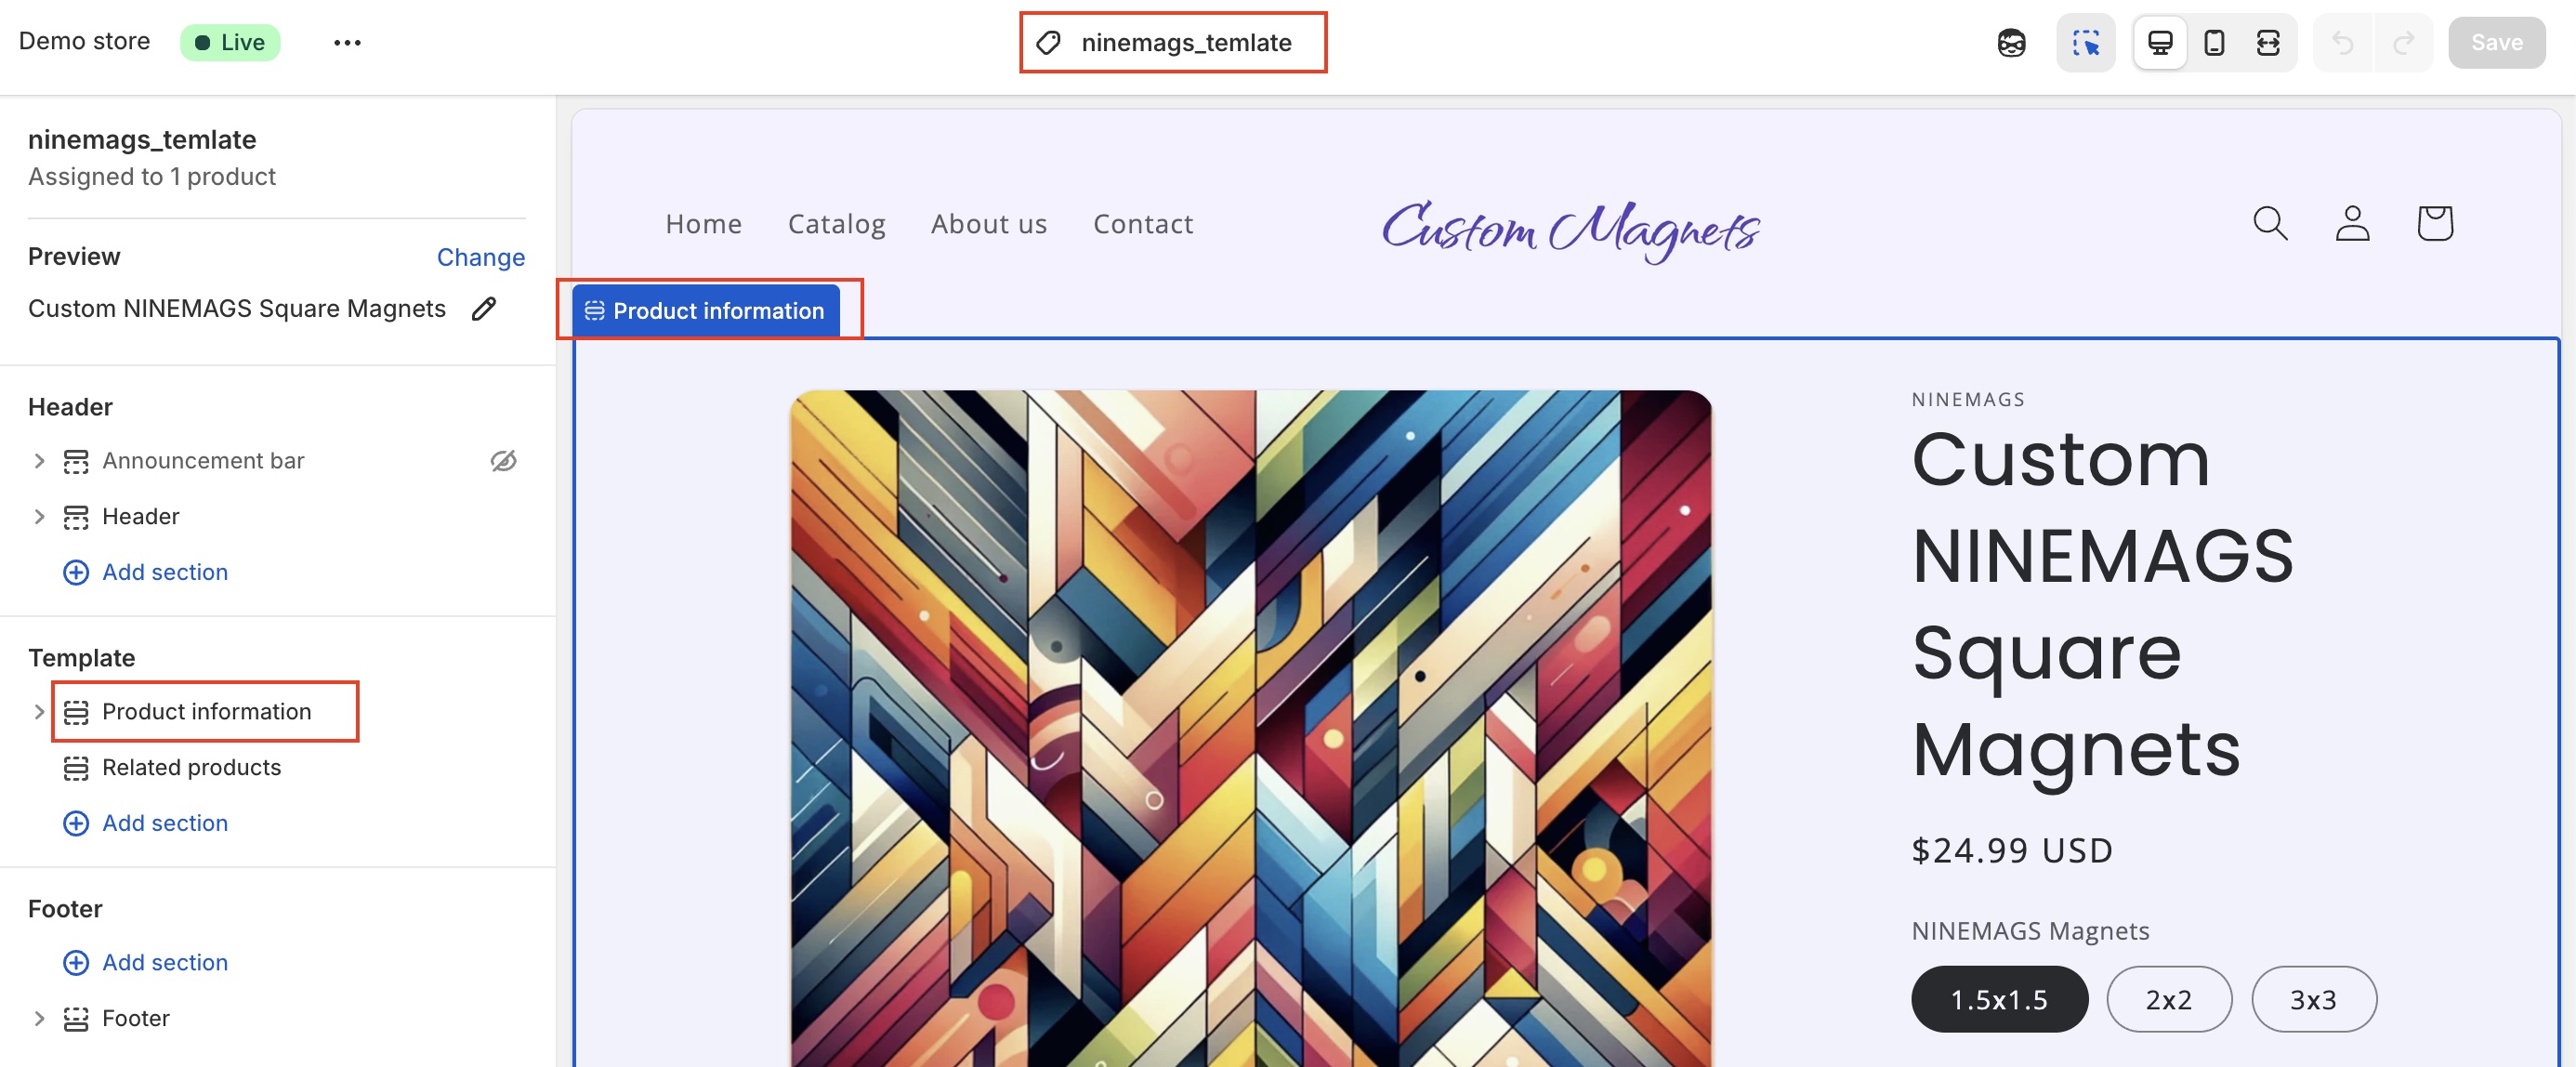Click the three-dots more actions menu

point(347,43)
